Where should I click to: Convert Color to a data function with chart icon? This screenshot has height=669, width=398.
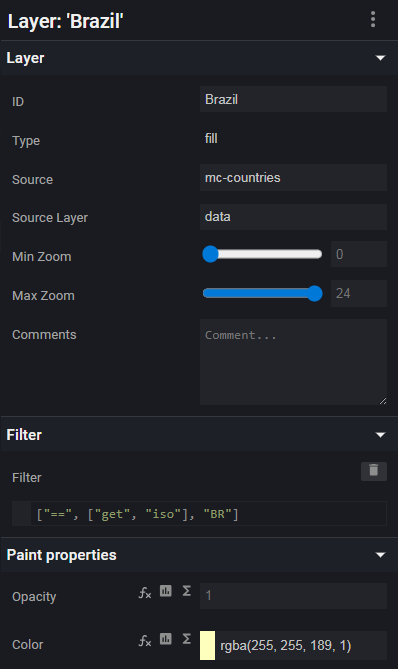coord(166,639)
